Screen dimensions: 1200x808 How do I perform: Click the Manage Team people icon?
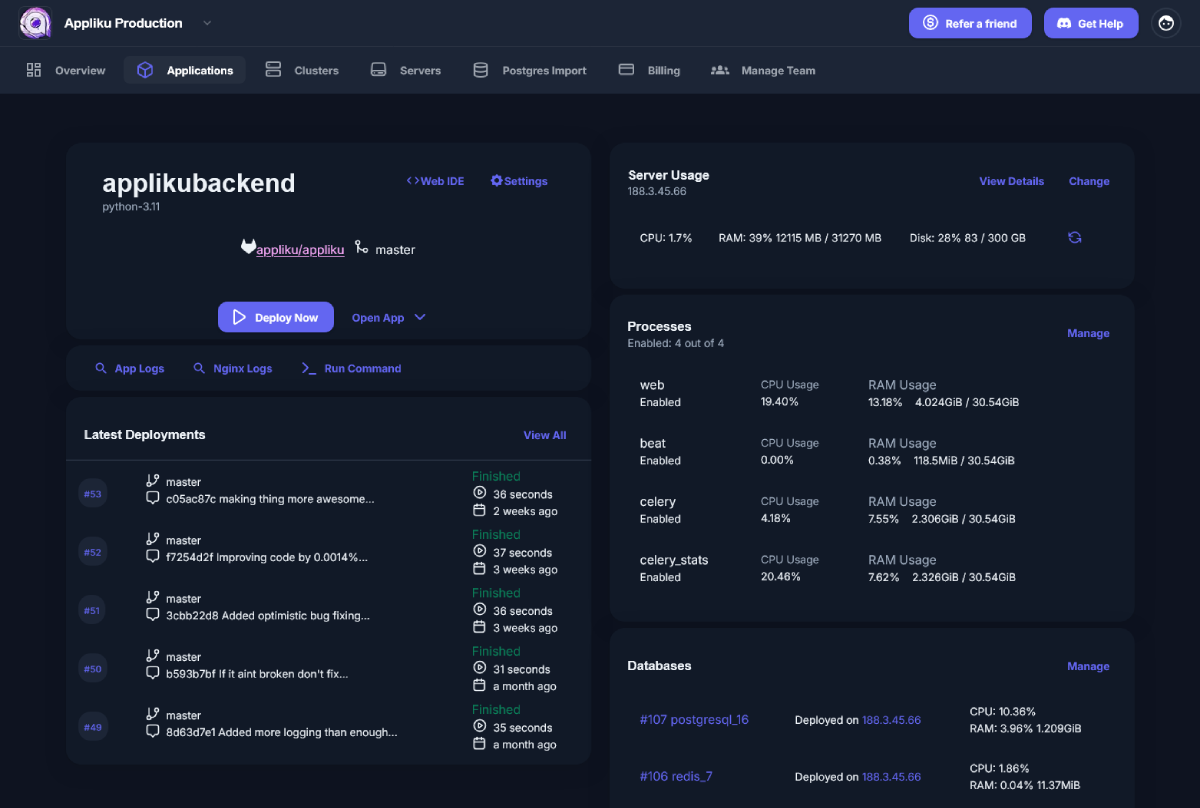[720, 70]
